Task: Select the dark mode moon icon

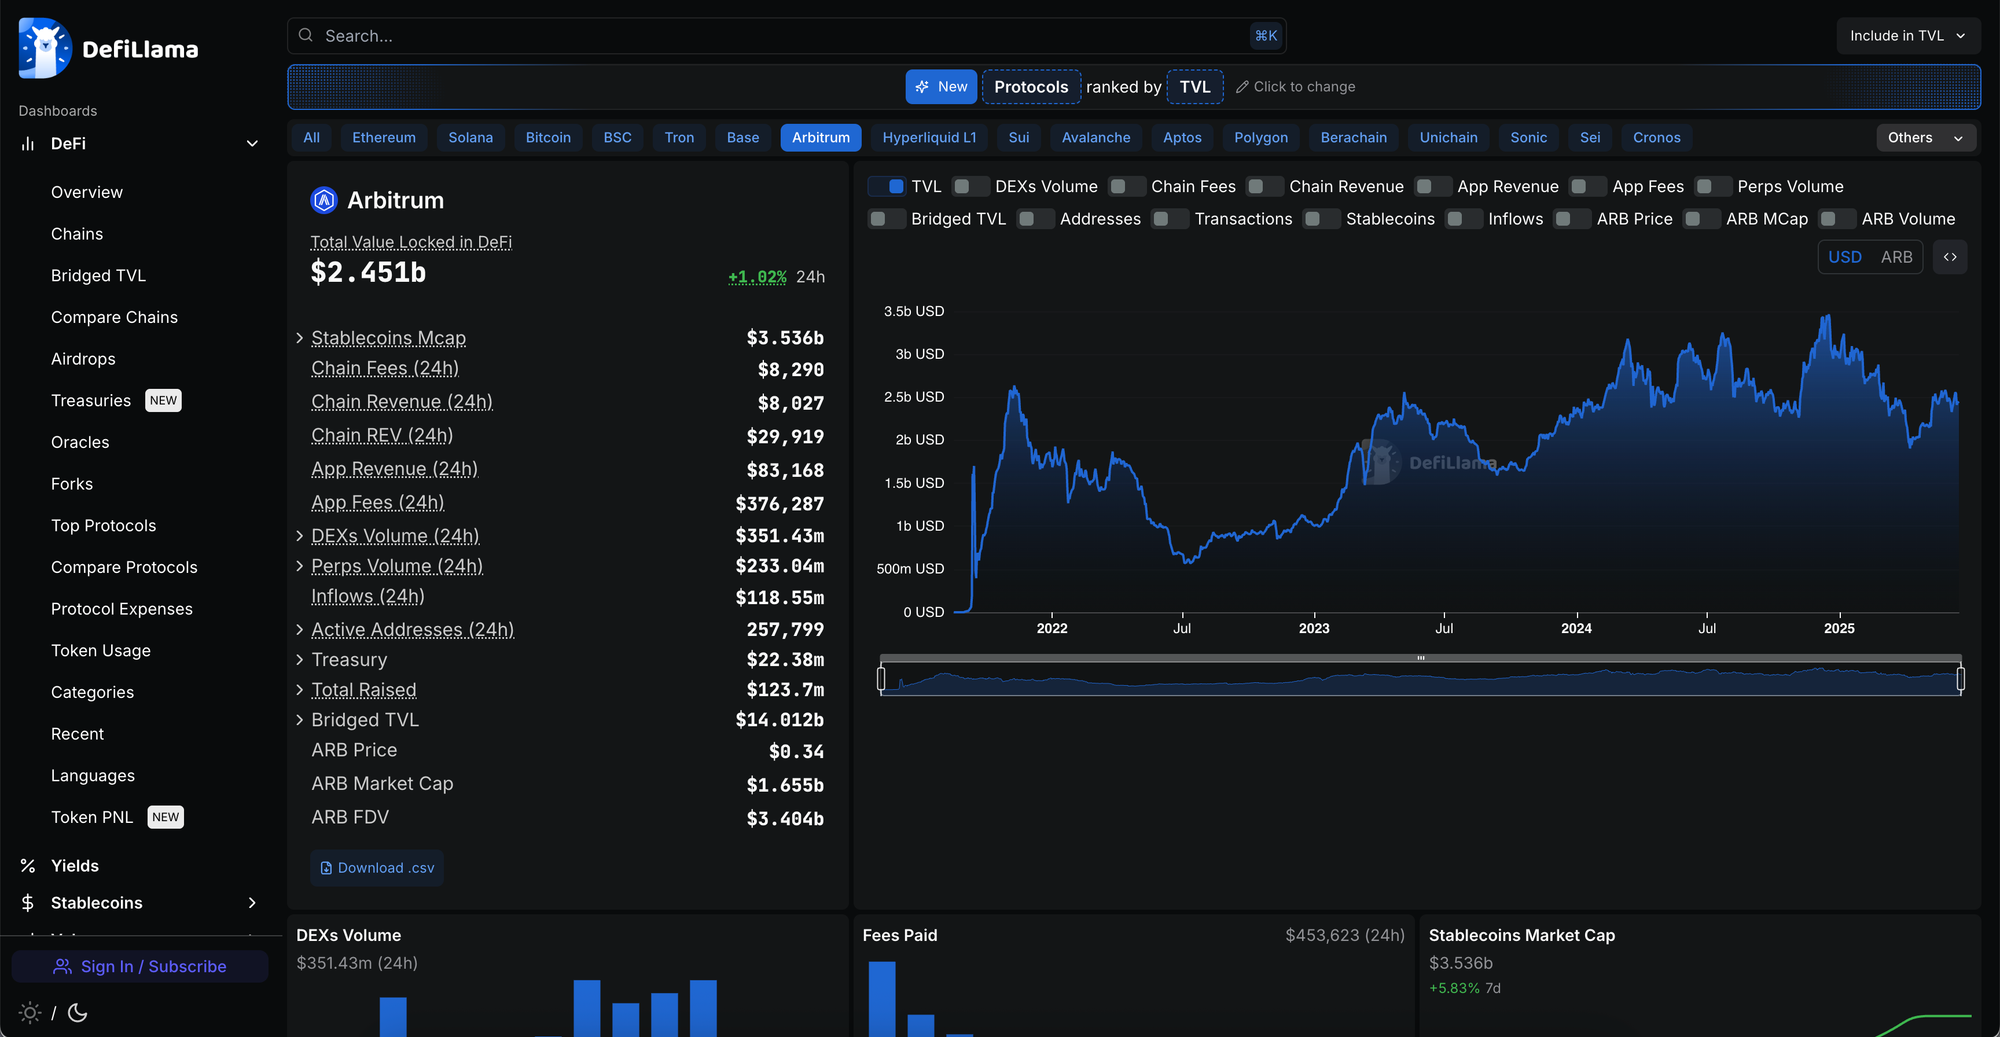Action: pos(77,1013)
